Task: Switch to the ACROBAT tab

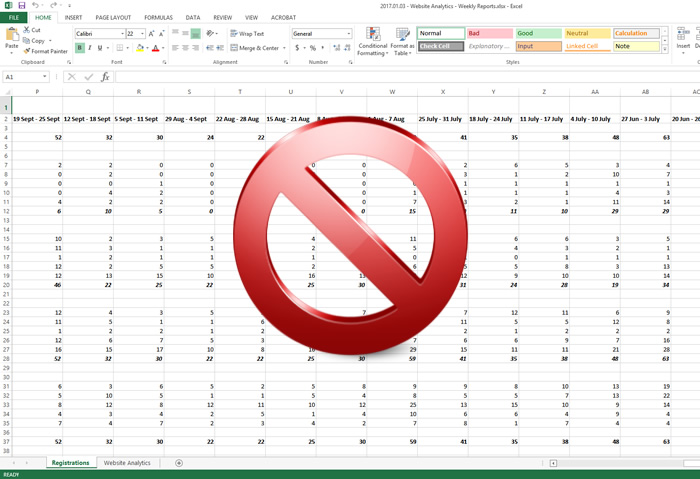Action: [x=283, y=17]
